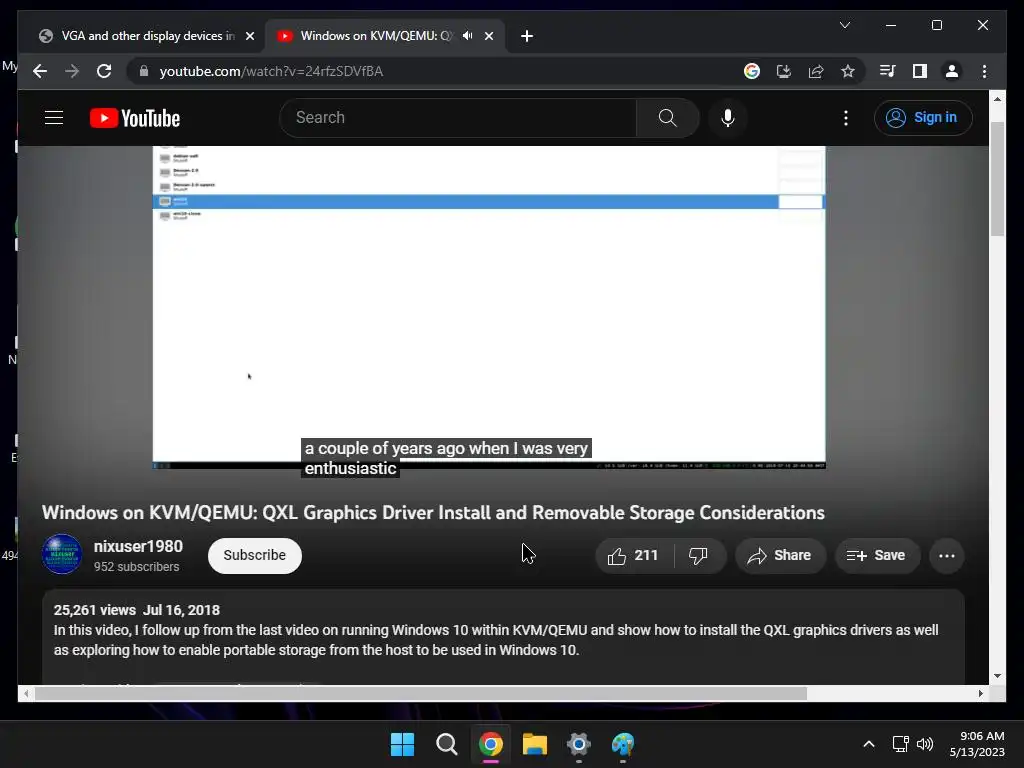Go to YouTube home via logo
Image resolution: width=1024 pixels, height=768 pixels.
click(x=135, y=118)
